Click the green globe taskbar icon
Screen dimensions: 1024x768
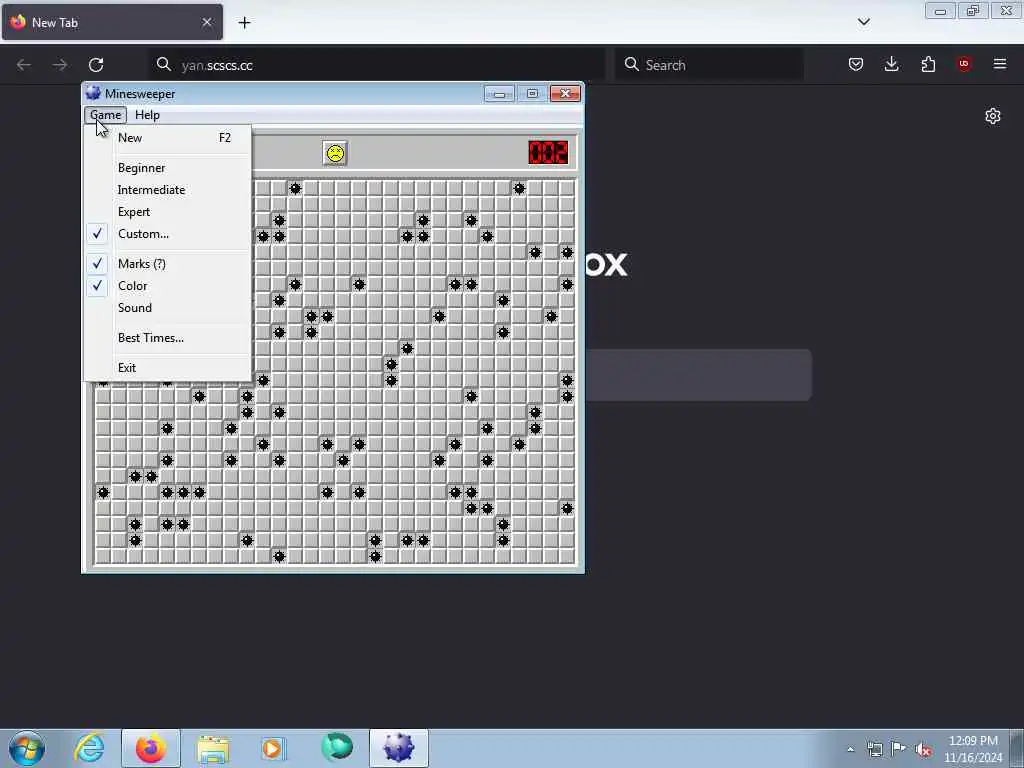pos(337,748)
